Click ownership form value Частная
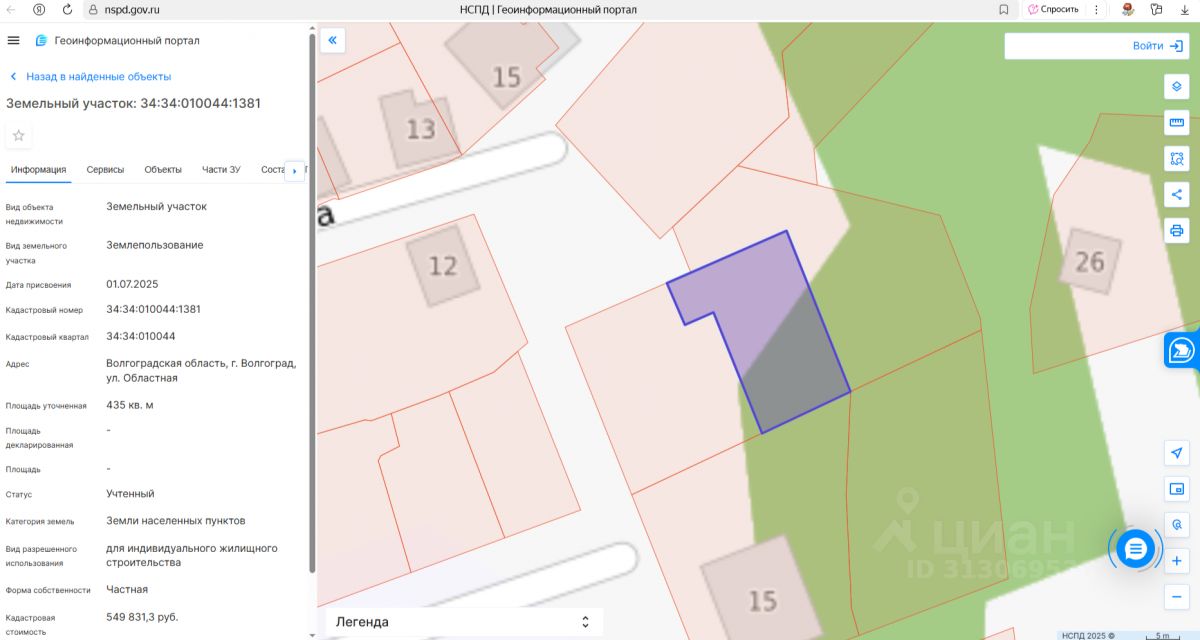 click(127, 590)
